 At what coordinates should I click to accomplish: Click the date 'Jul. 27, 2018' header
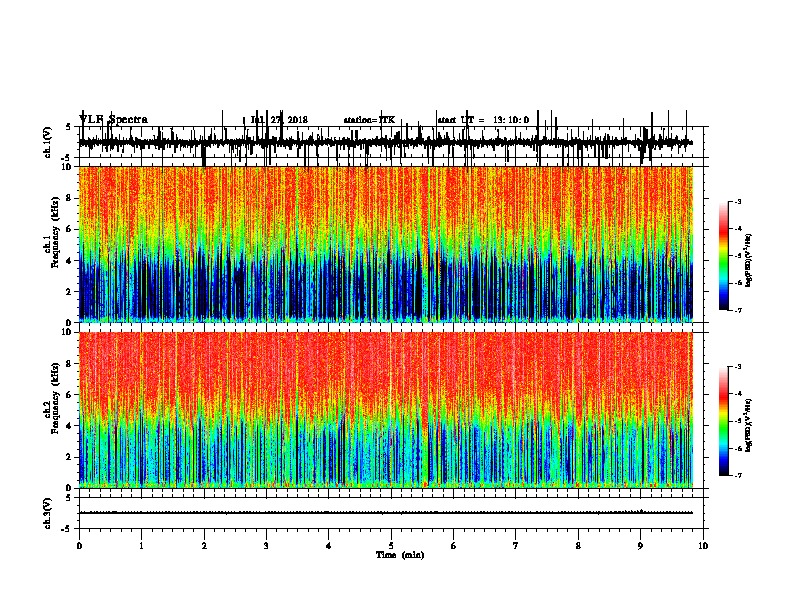pos(279,120)
